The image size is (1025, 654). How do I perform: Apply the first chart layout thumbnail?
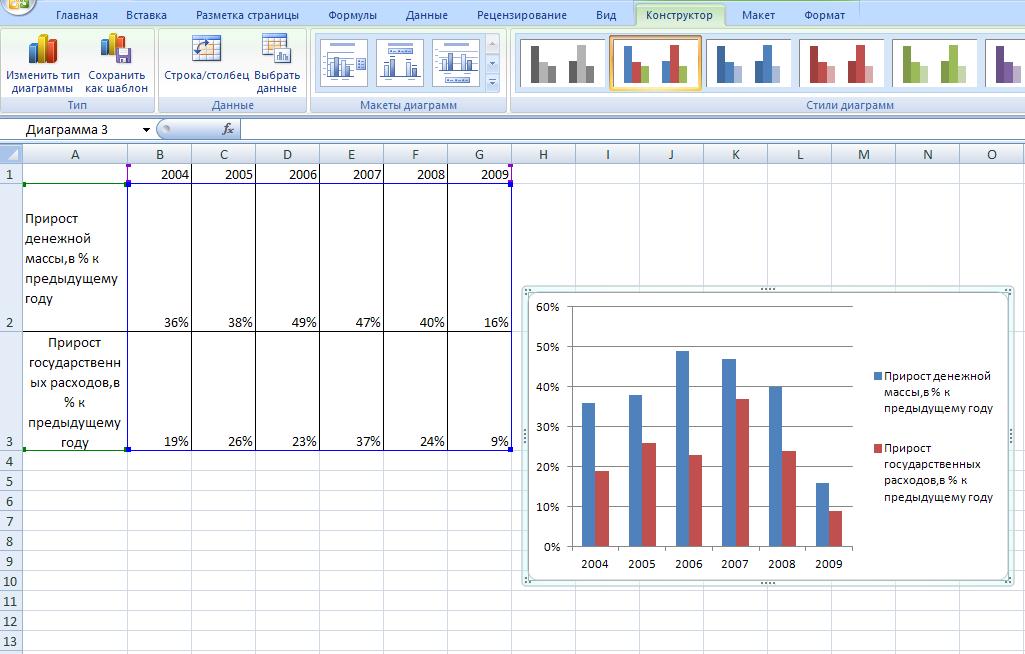click(x=344, y=63)
